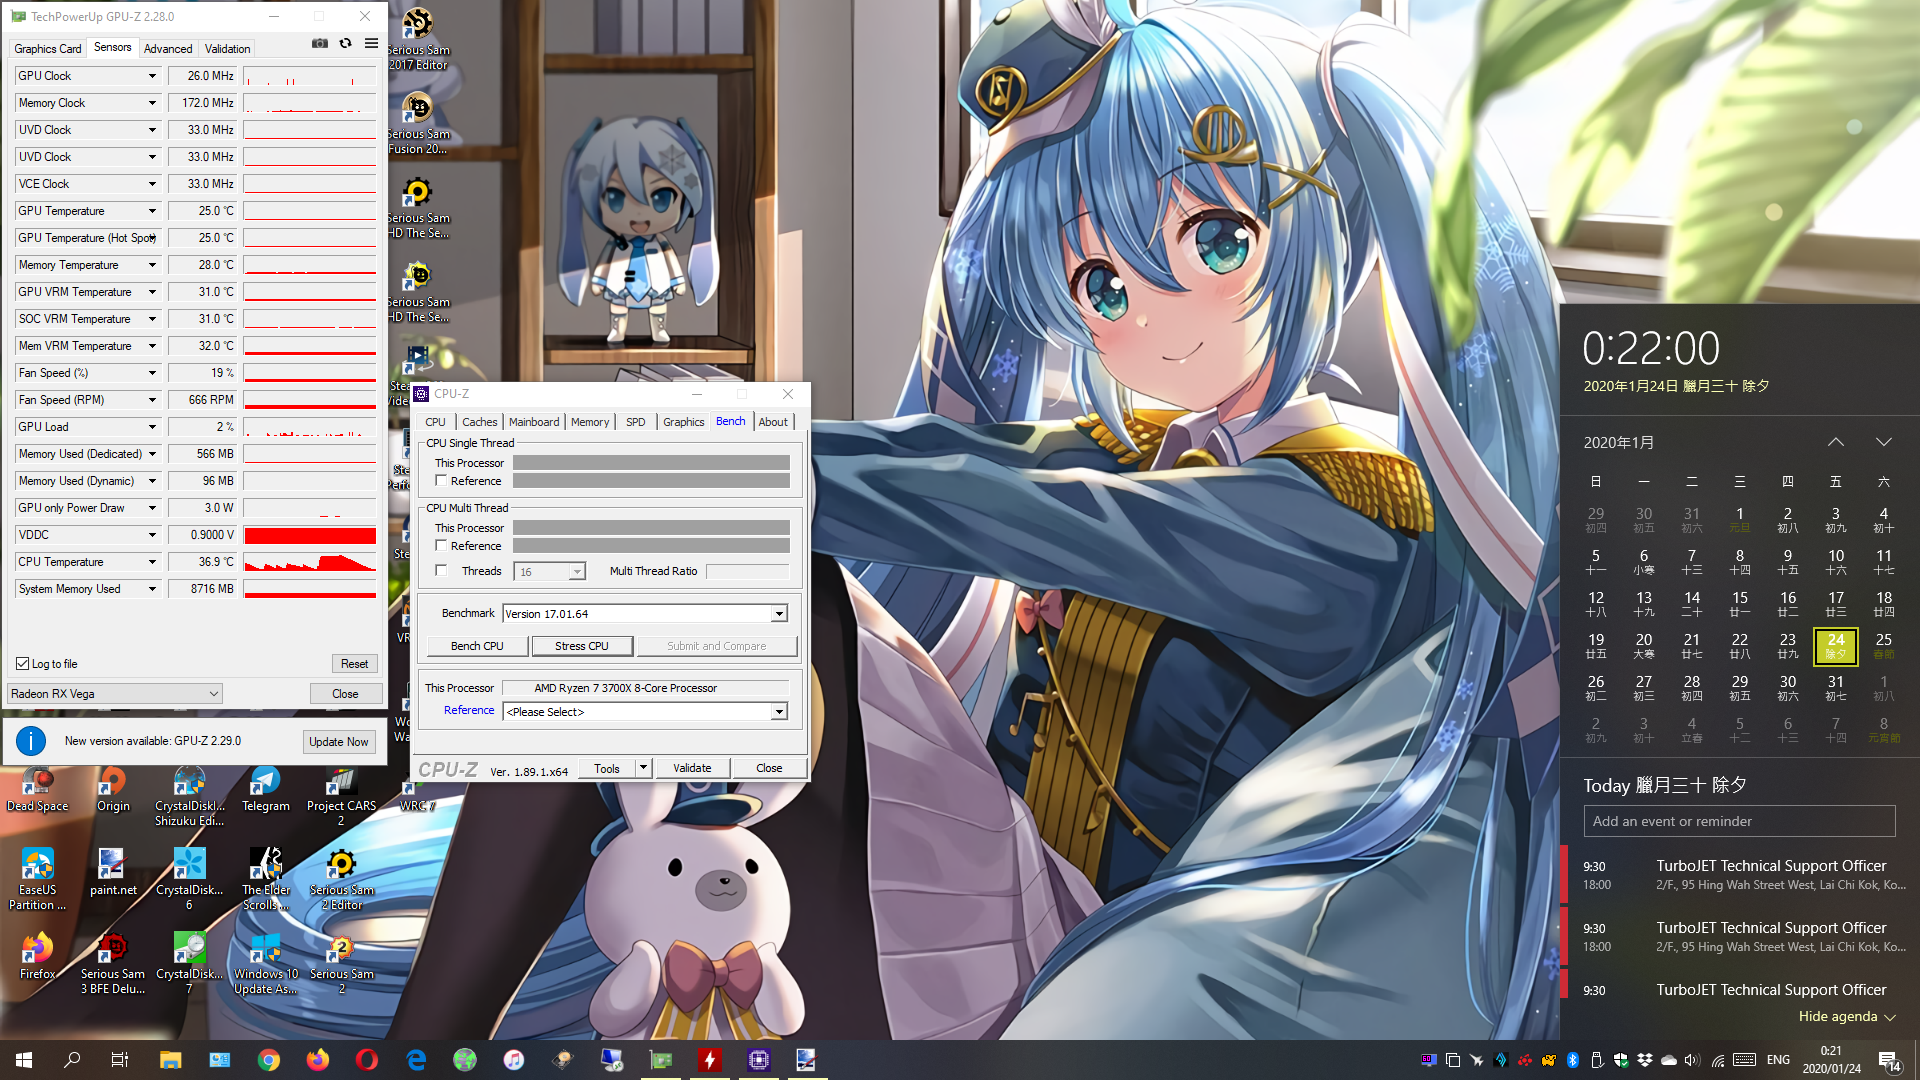Launch the Telegram desktop shortcut
The width and height of the screenshot is (1920, 1080).
point(265,790)
